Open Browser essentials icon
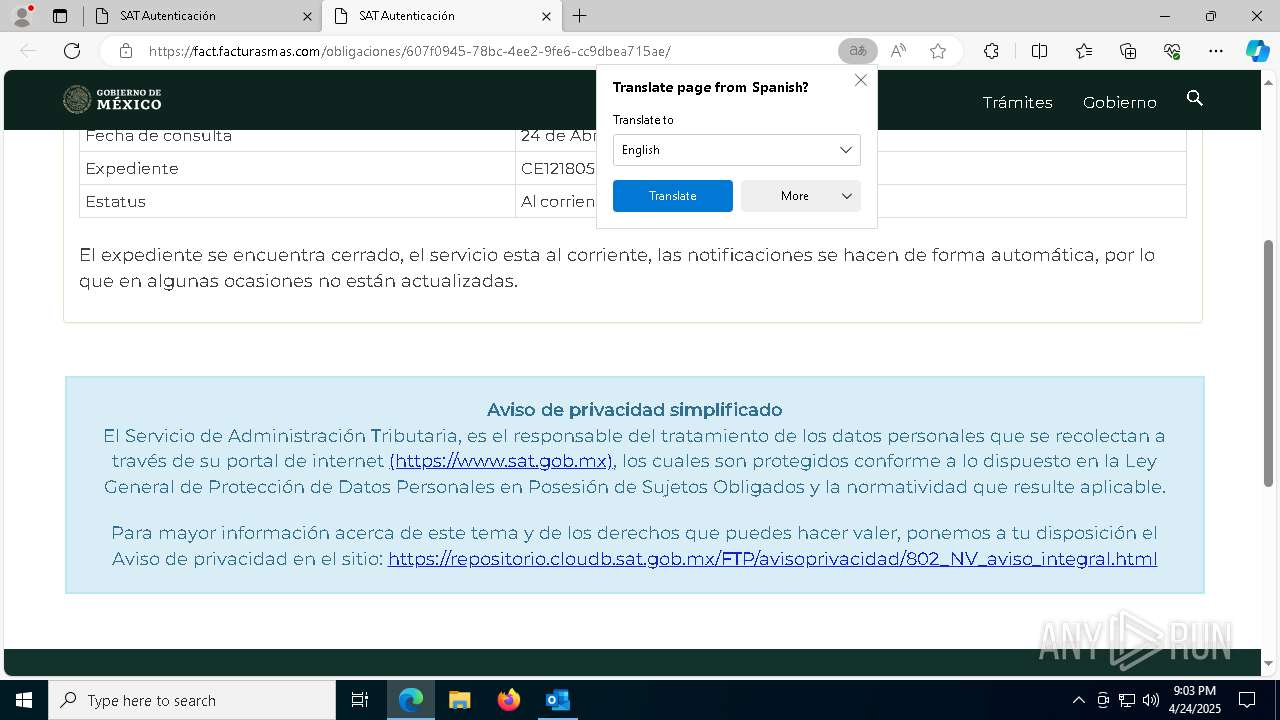 (1172, 51)
